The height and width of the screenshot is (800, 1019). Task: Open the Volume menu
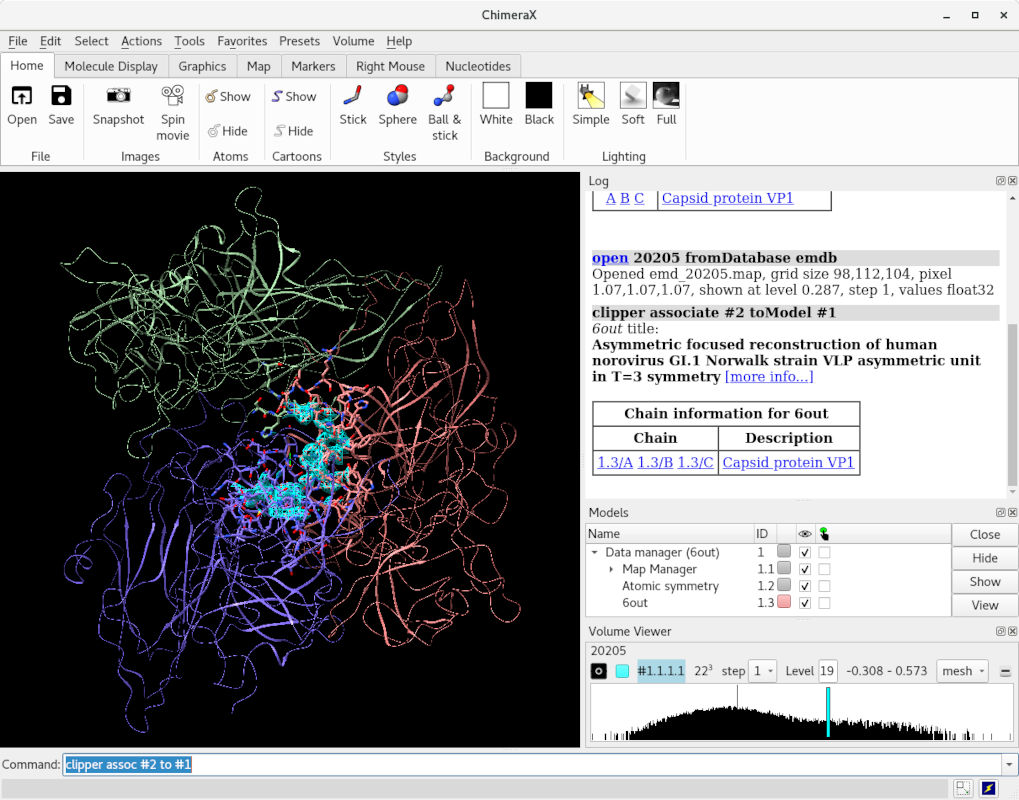[353, 41]
